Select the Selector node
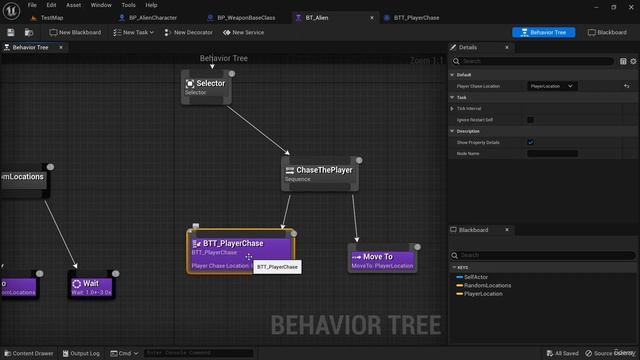Screen dimensions: 640x360 click(x=206, y=87)
